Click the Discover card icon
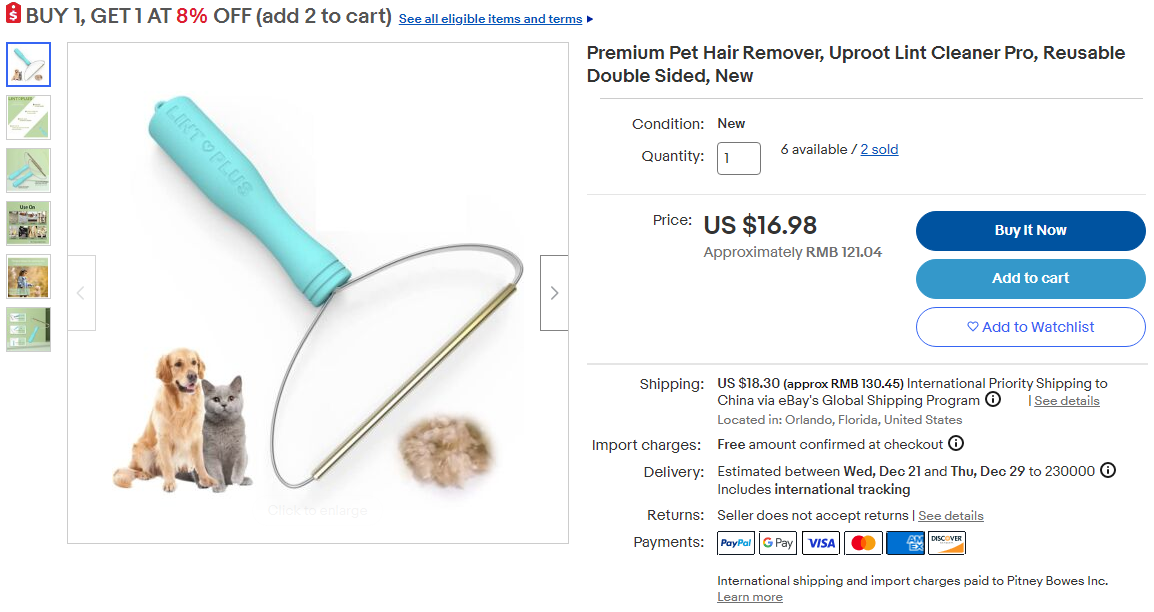 tap(946, 543)
